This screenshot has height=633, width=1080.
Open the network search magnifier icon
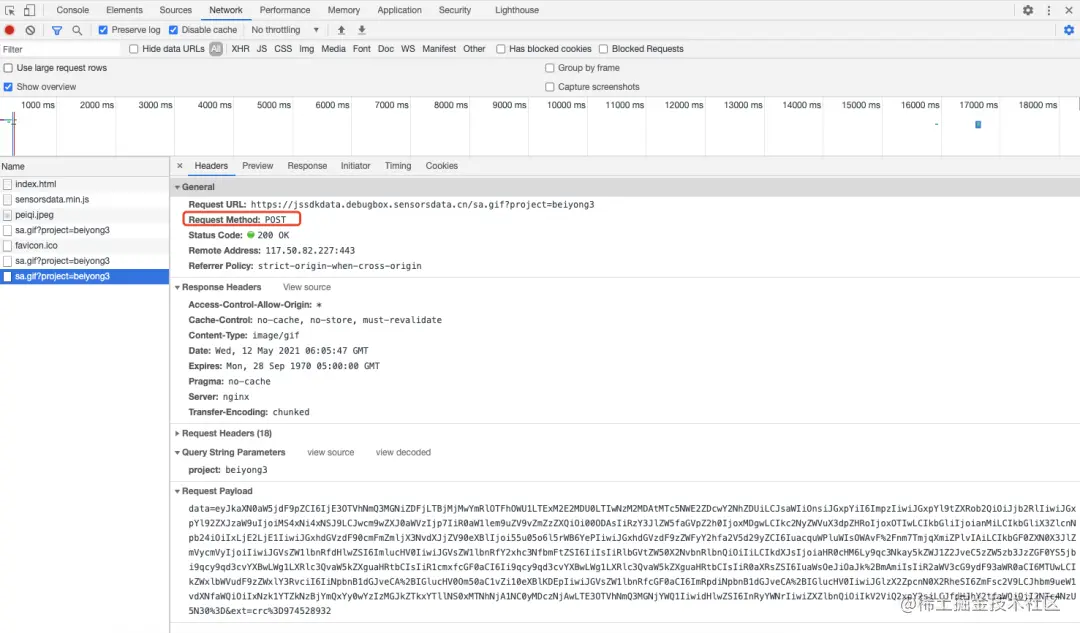(77, 30)
